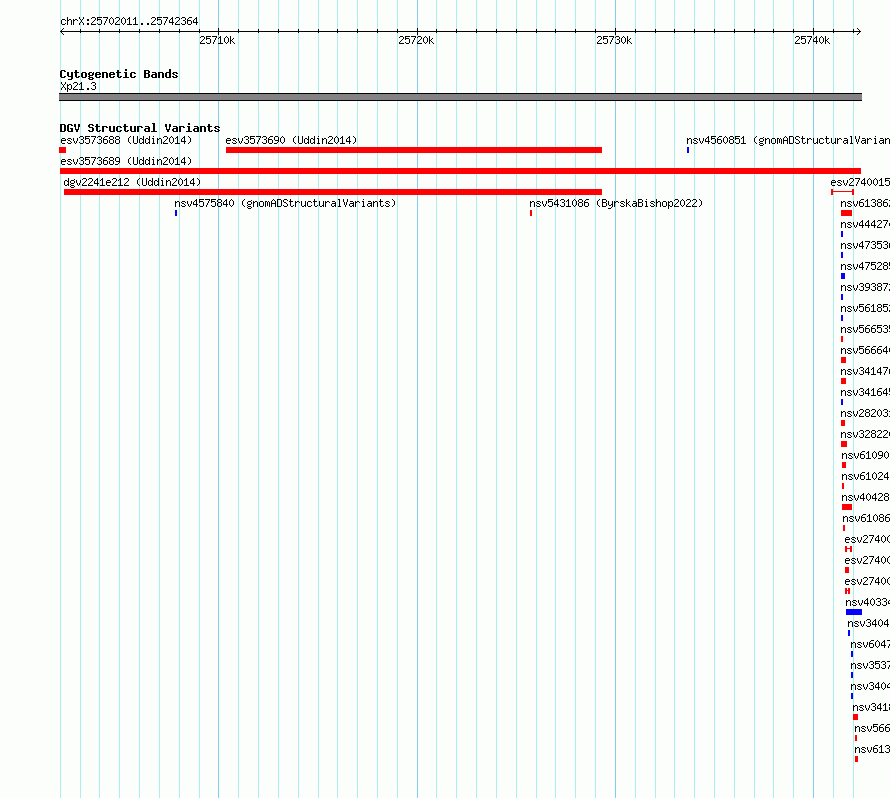Click the DGV Structural Variants track title

[x=140, y=128]
